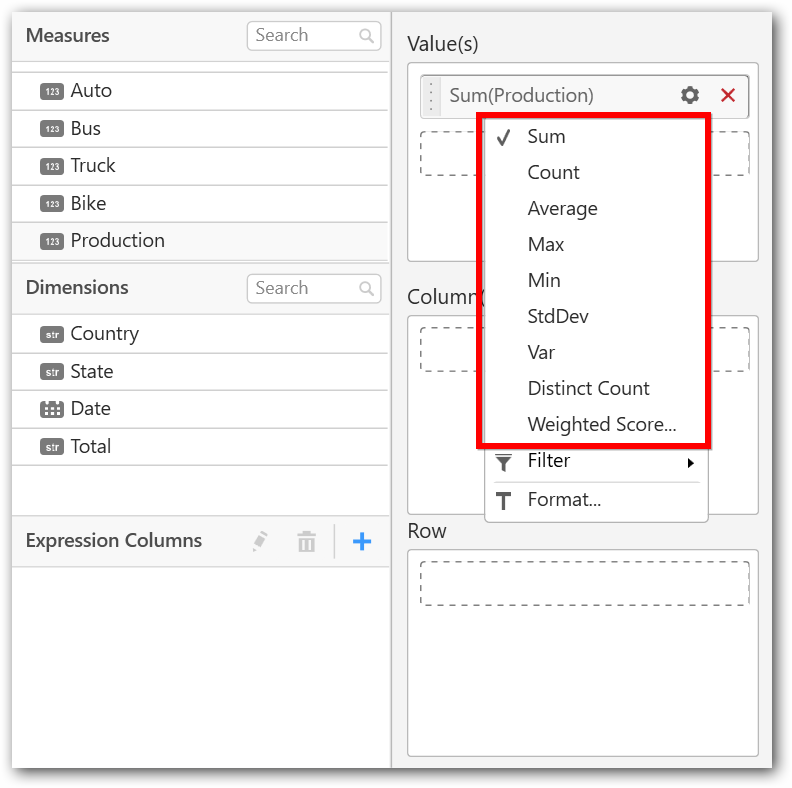
Task: Click the Format text icon in menu
Action: click(x=505, y=500)
